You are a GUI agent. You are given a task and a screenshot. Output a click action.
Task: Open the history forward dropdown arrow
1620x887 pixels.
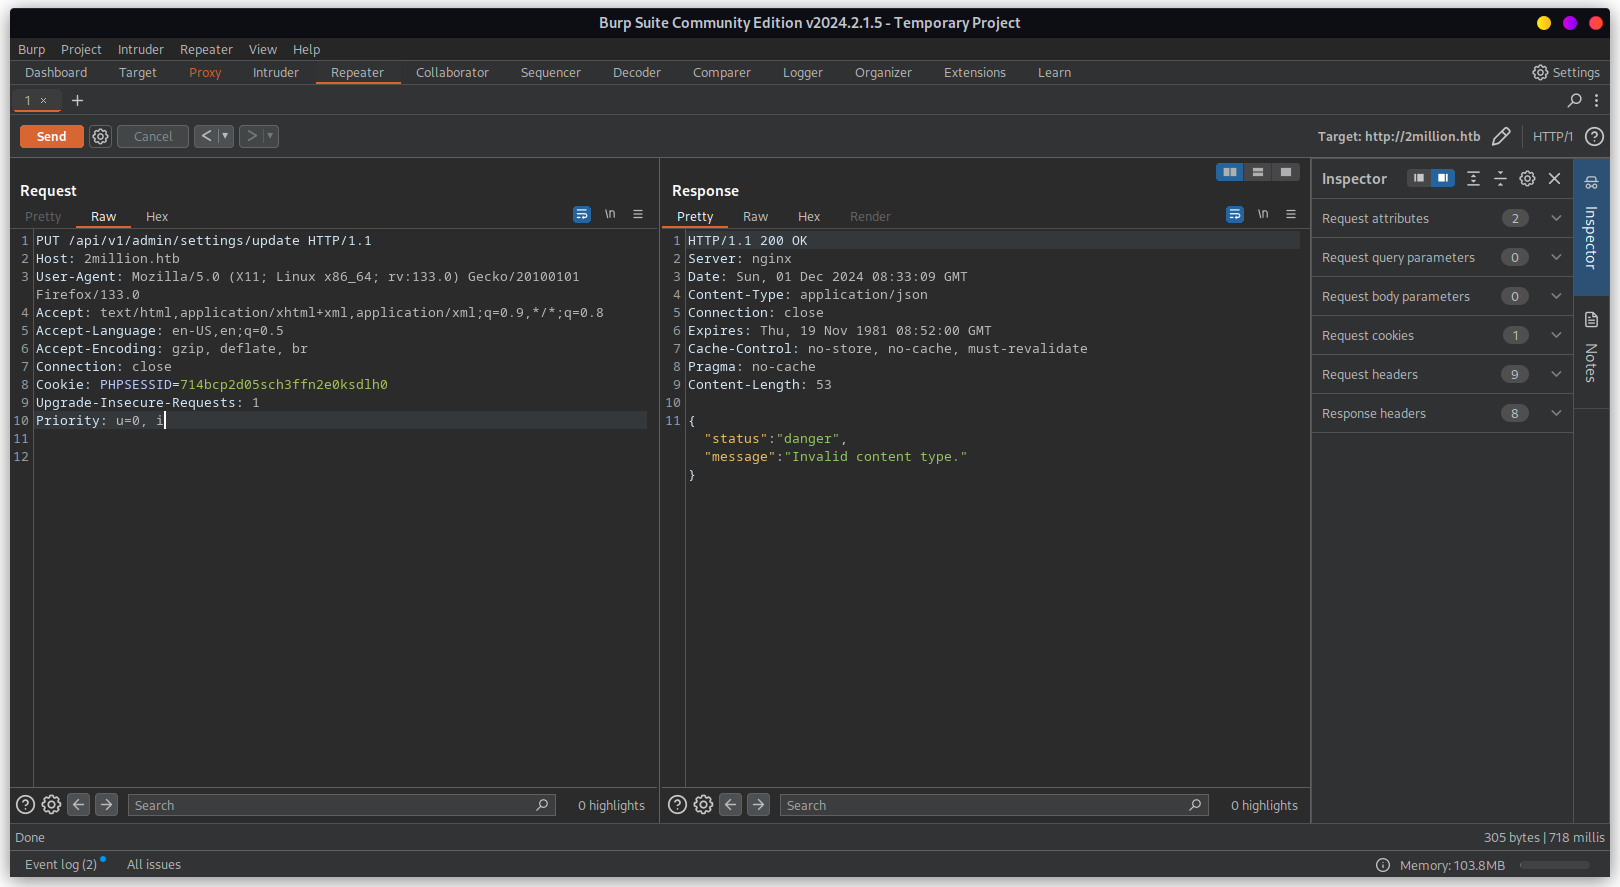(270, 136)
